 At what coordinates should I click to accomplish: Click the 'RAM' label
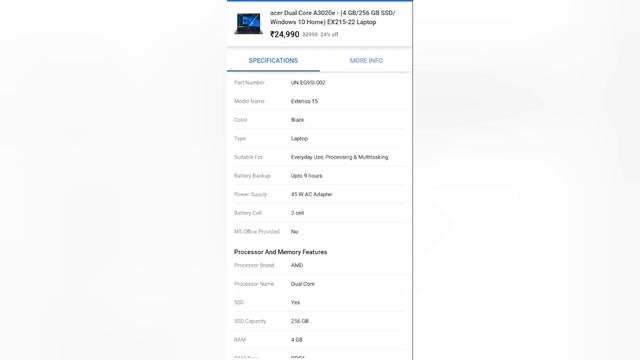point(240,340)
